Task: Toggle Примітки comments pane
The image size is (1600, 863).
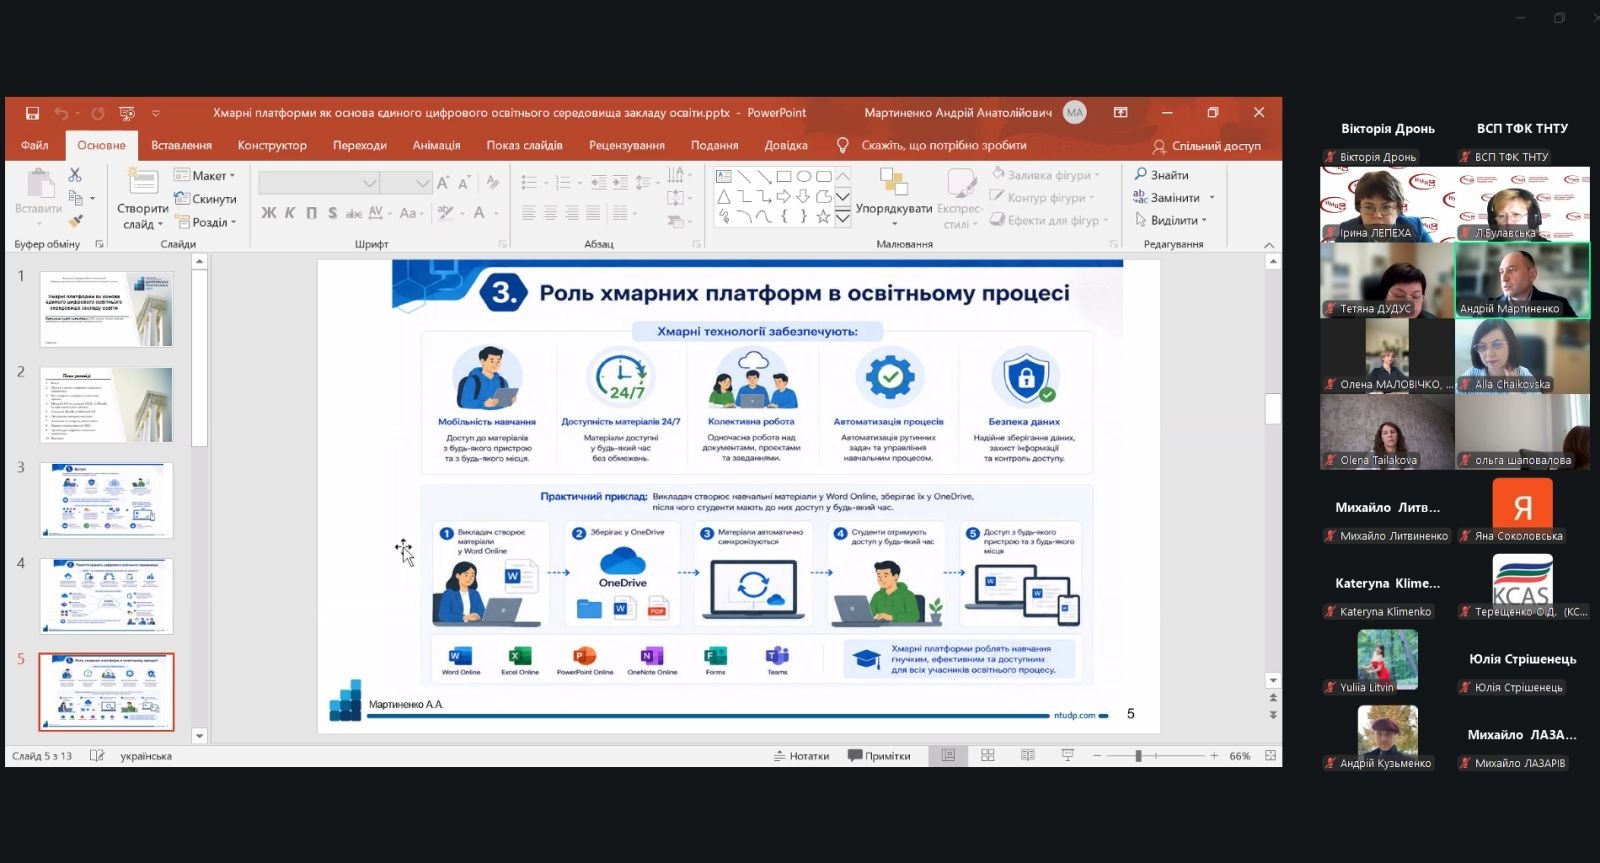Action: click(x=880, y=756)
